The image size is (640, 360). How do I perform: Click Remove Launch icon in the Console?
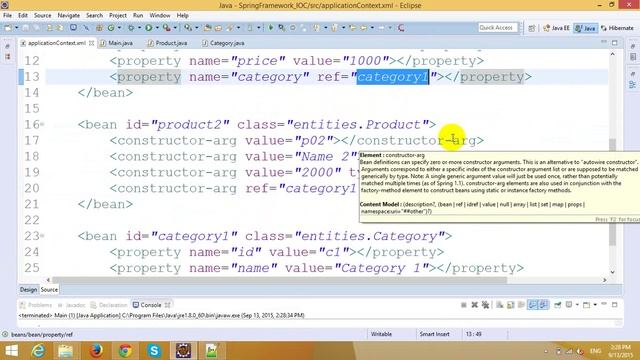[474, 305]
